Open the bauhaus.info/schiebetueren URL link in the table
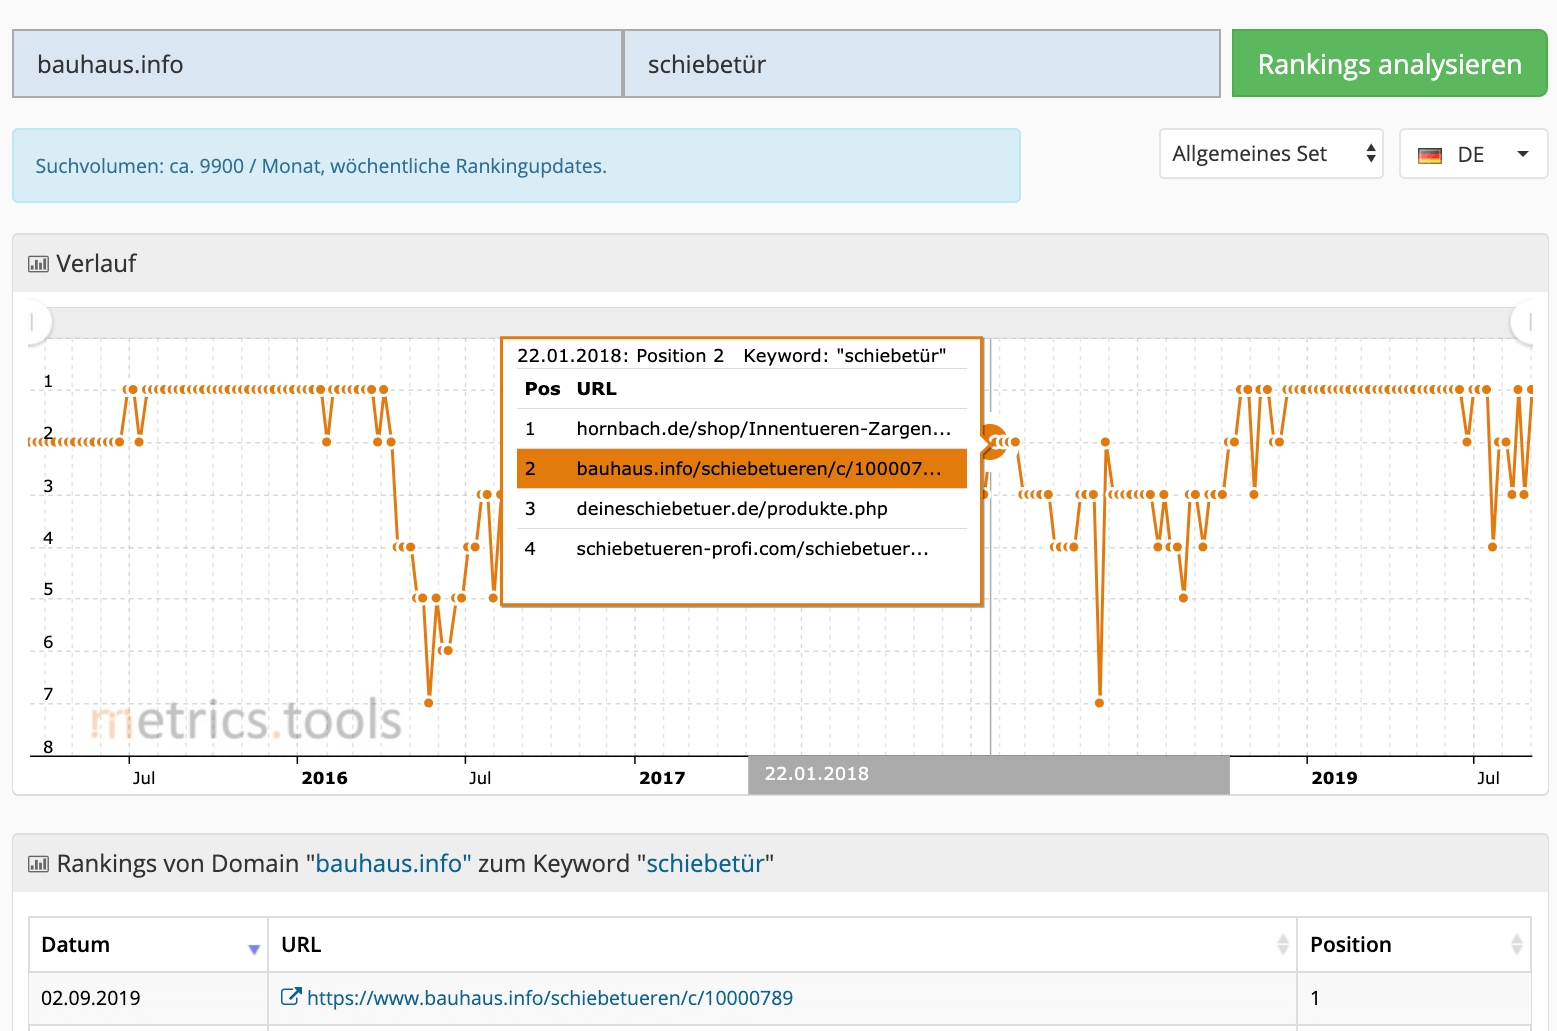This screenshot has height=1031, width=1557. pyautogui.click(x=550, y=998)
